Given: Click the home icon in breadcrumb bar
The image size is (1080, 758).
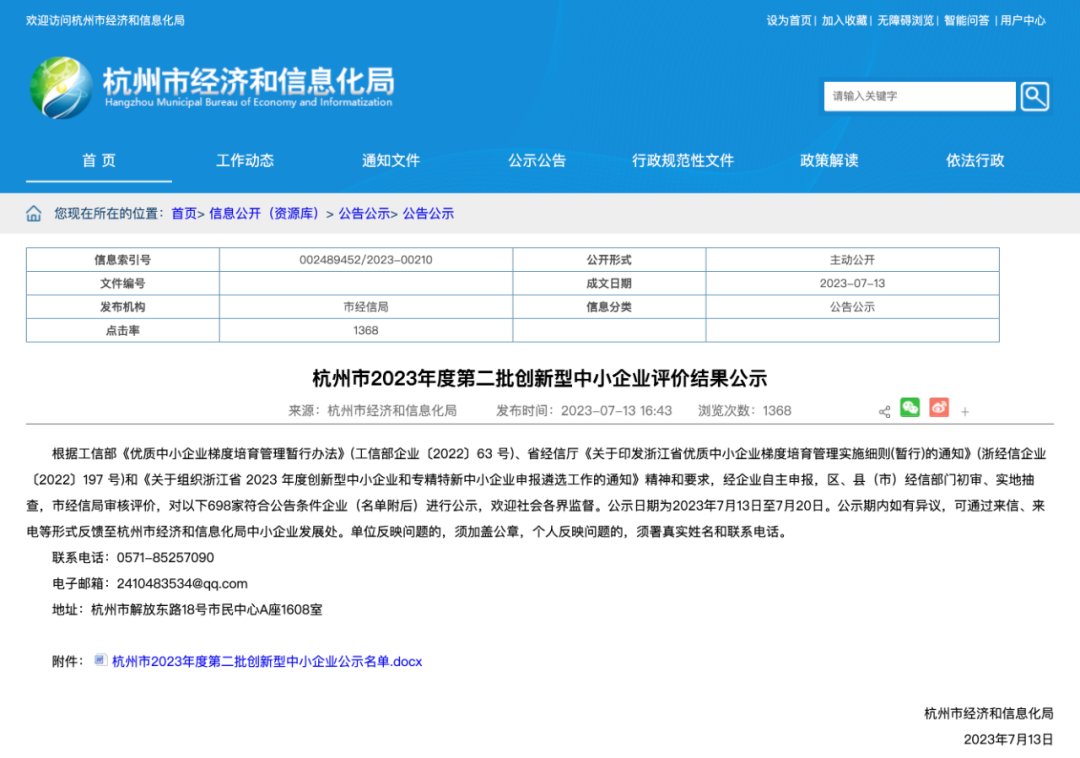Looking at the screenshot, I should 34,213.
